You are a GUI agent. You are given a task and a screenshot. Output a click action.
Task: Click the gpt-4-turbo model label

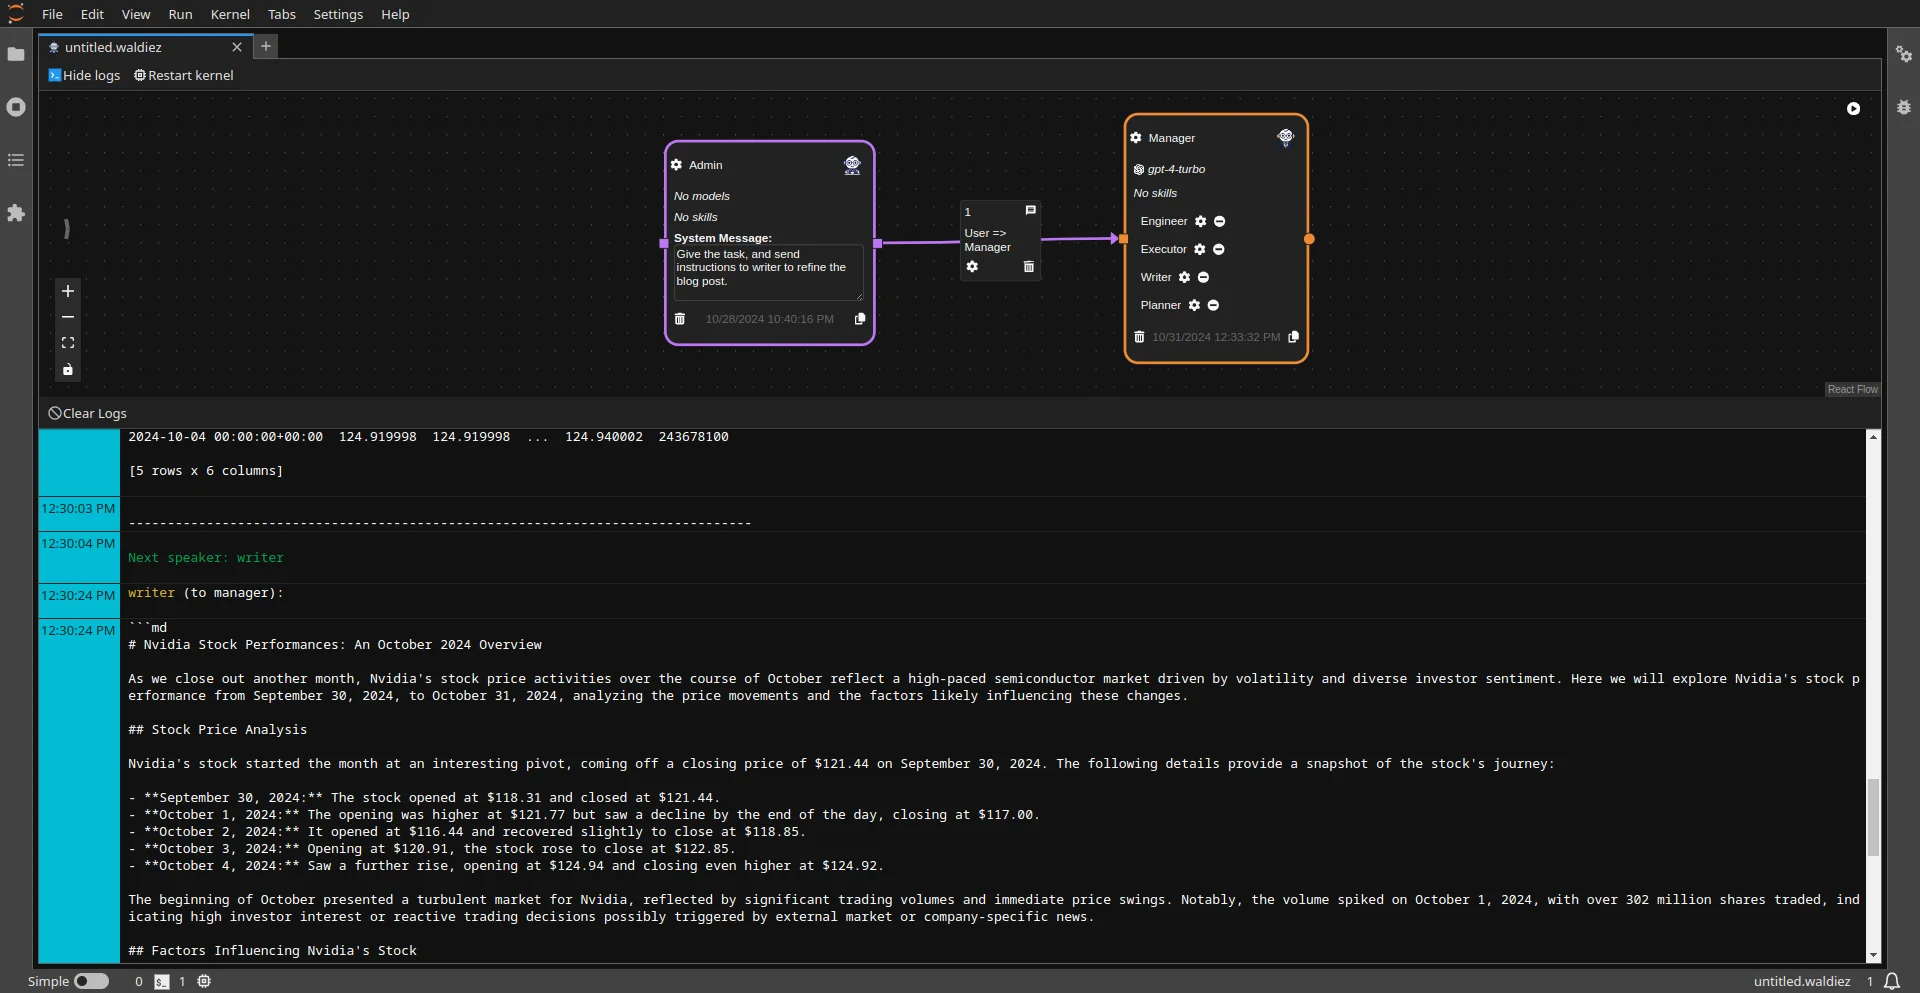(1176, 169)
